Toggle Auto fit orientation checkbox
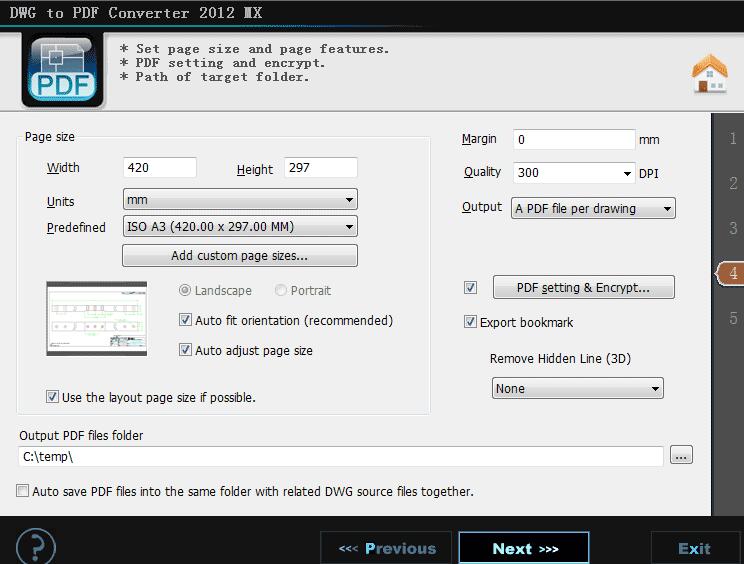744x564 pixels. [185, 320]
